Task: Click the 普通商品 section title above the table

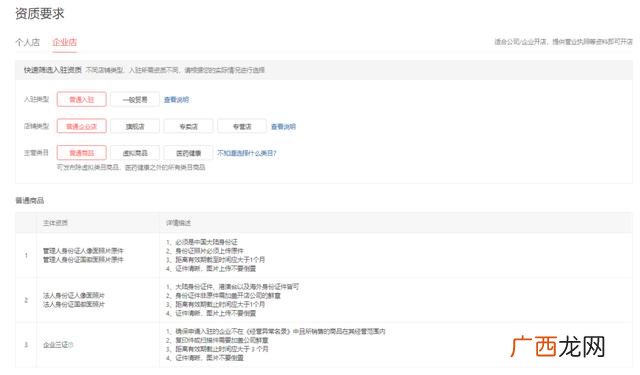Action: tap(29, 200)
